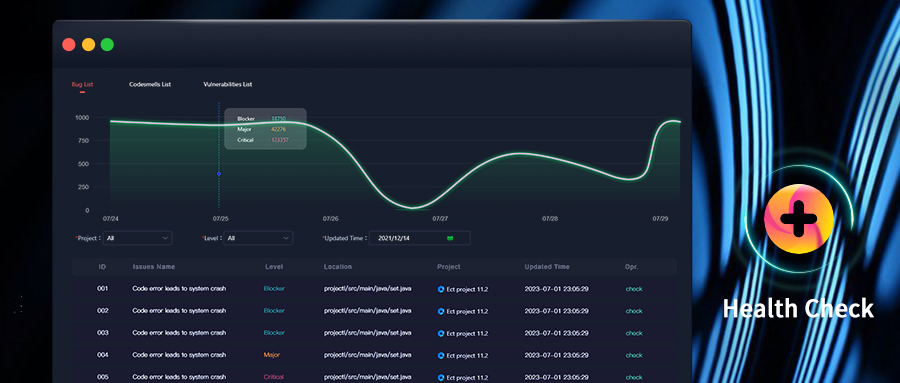Viewport: 900px width, 383px height.
Task: Click Critical level in row 005
Action: click(274, 377)
